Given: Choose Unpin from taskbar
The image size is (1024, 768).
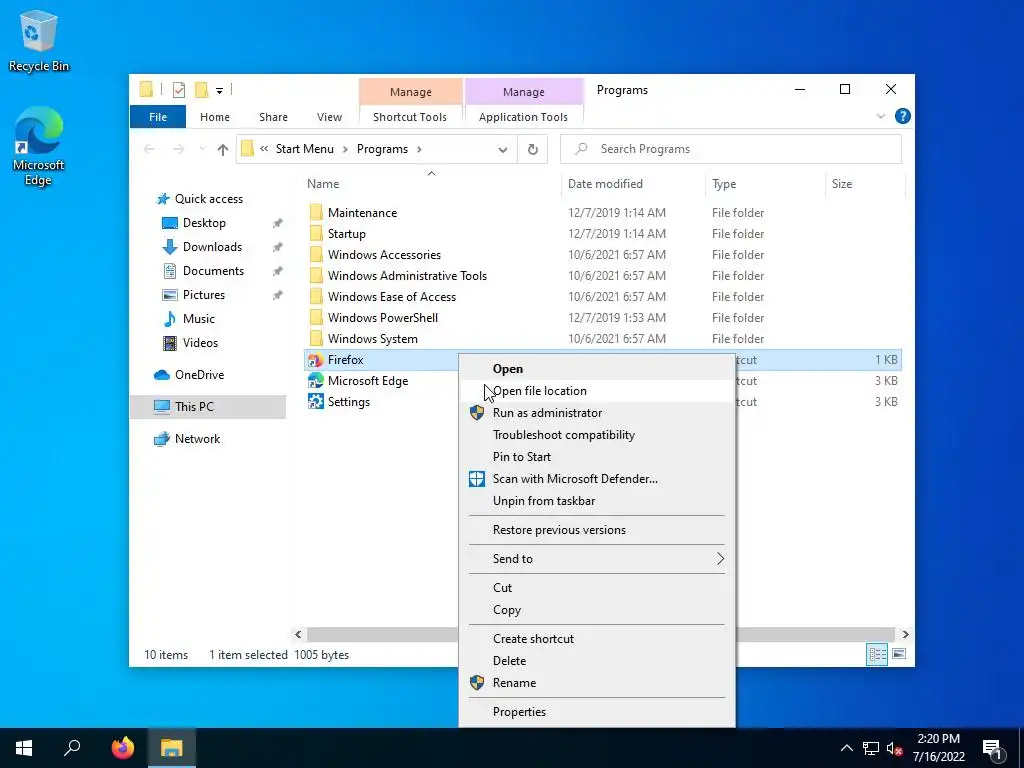Looking at the screenshot, I should [x=597, y=501].
